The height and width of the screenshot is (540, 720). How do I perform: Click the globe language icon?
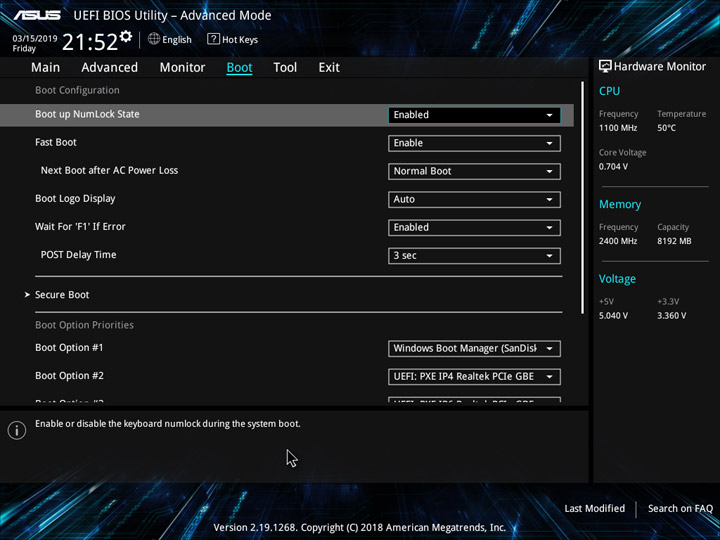pyautogui.click(x=154, y=39)
